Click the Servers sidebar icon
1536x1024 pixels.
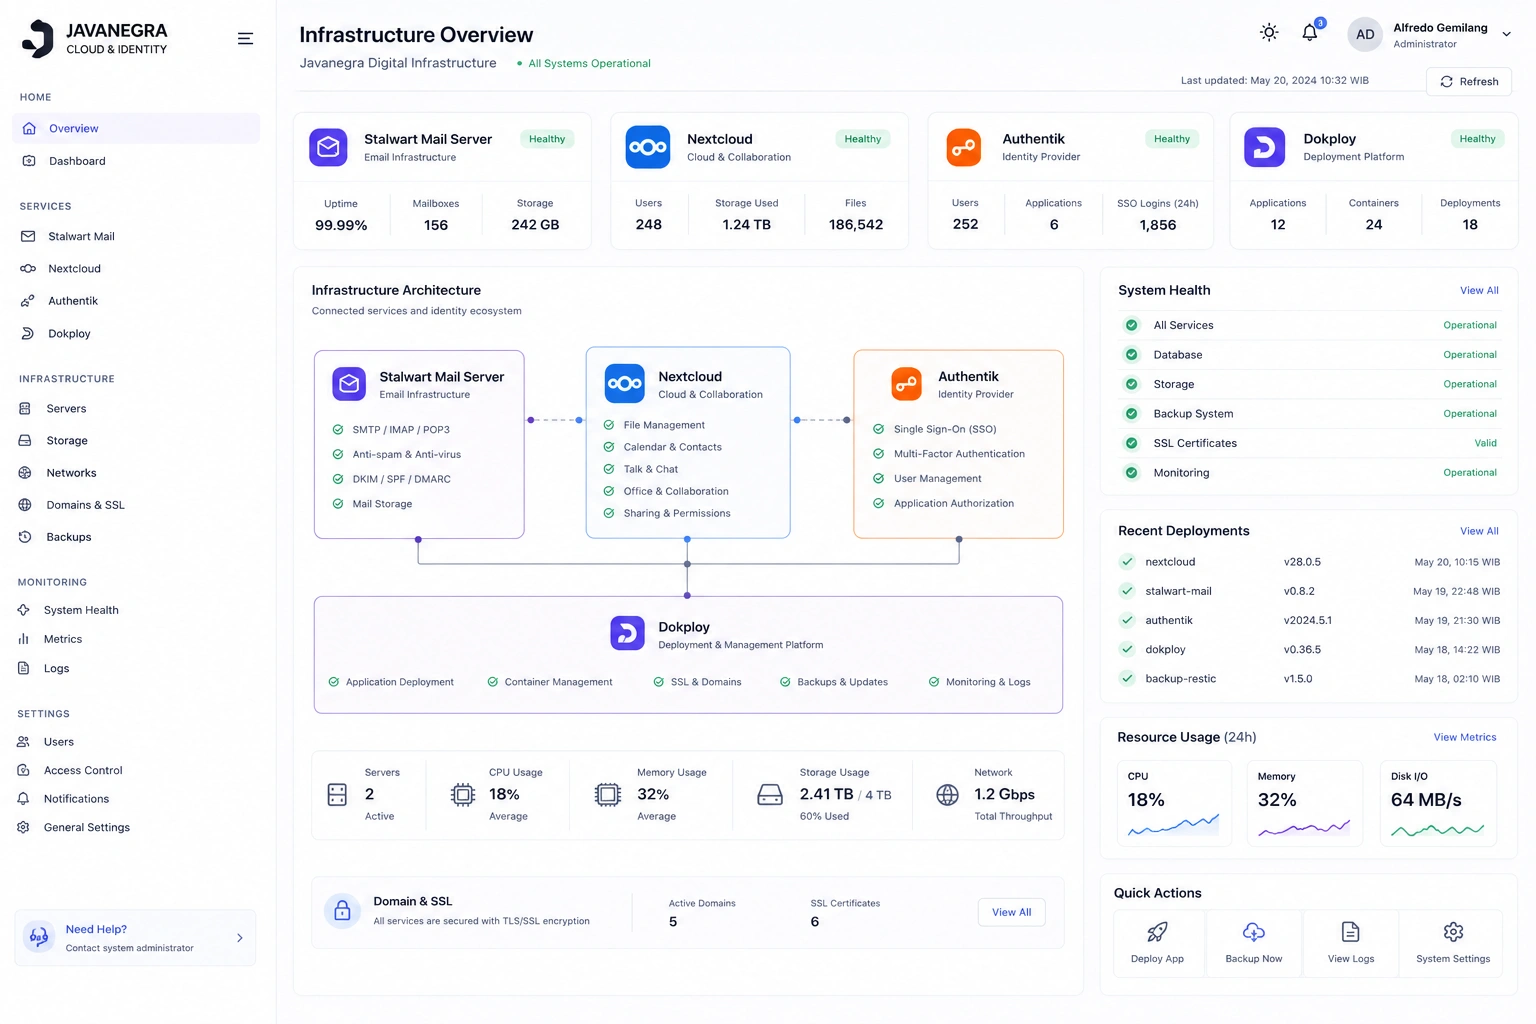tap(25, 408)
